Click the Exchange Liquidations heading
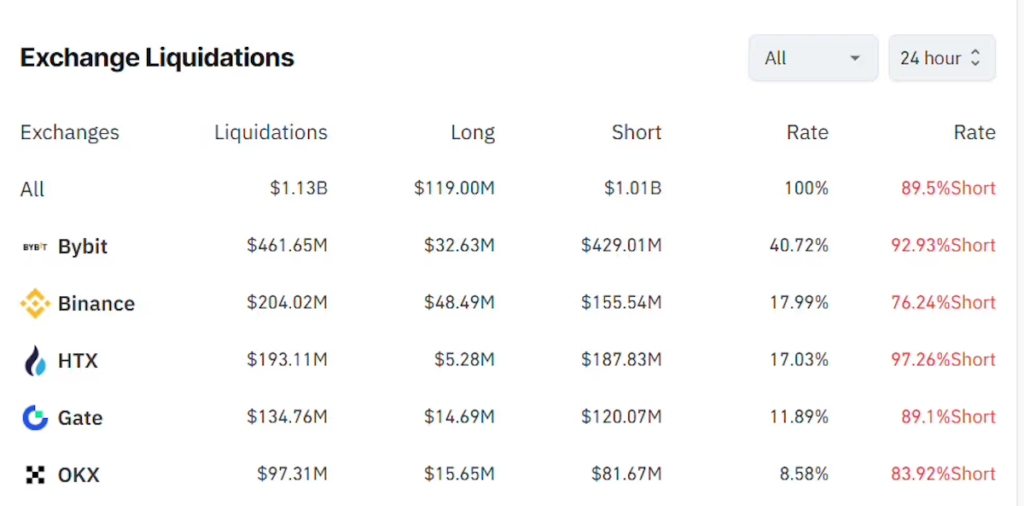Screen dimensions: 1024x506 coord(157,58)
